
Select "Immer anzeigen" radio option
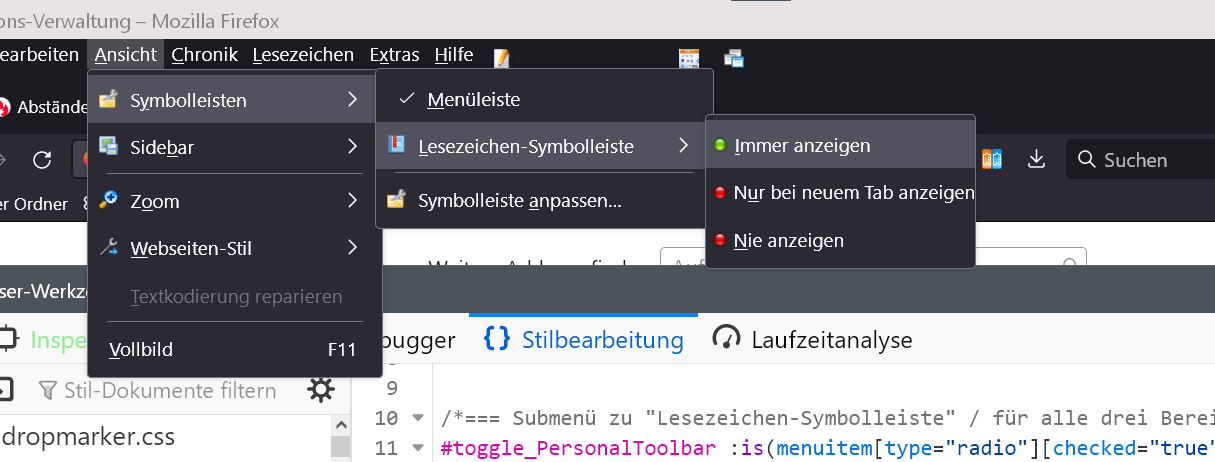coord(801,146)
